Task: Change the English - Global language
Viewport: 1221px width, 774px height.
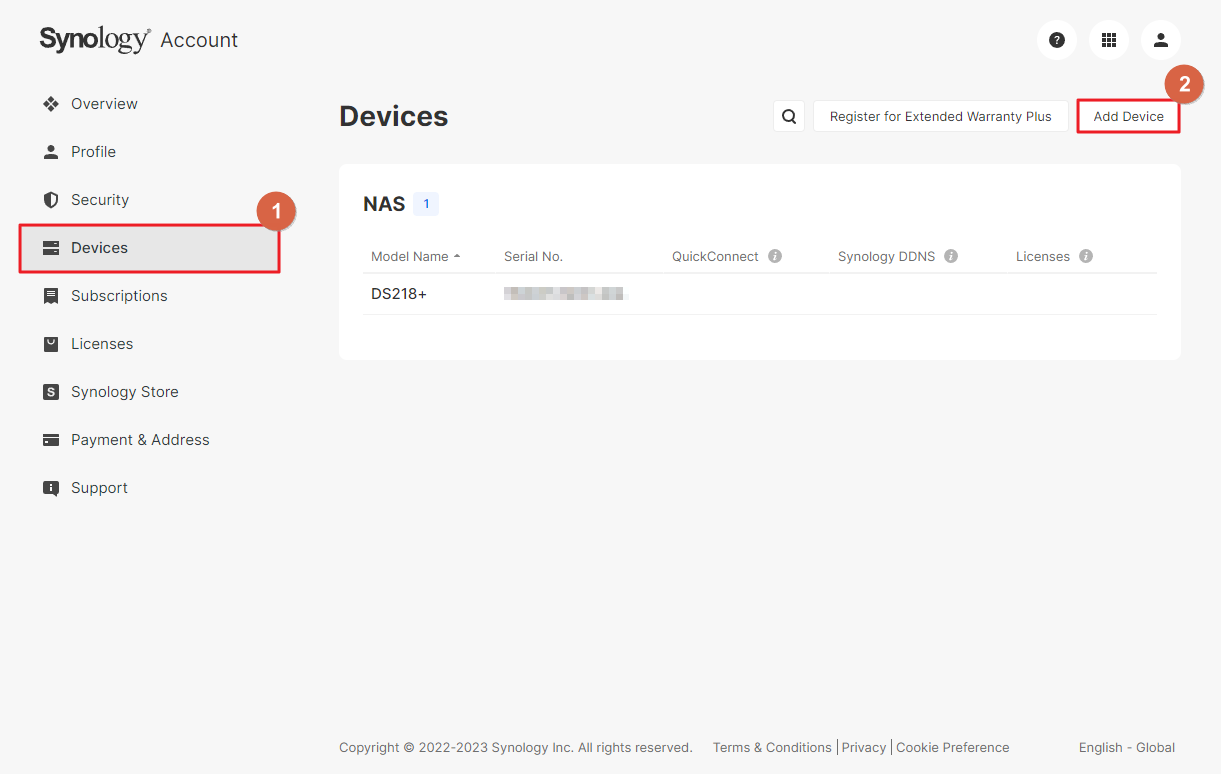Action: 1127,747
